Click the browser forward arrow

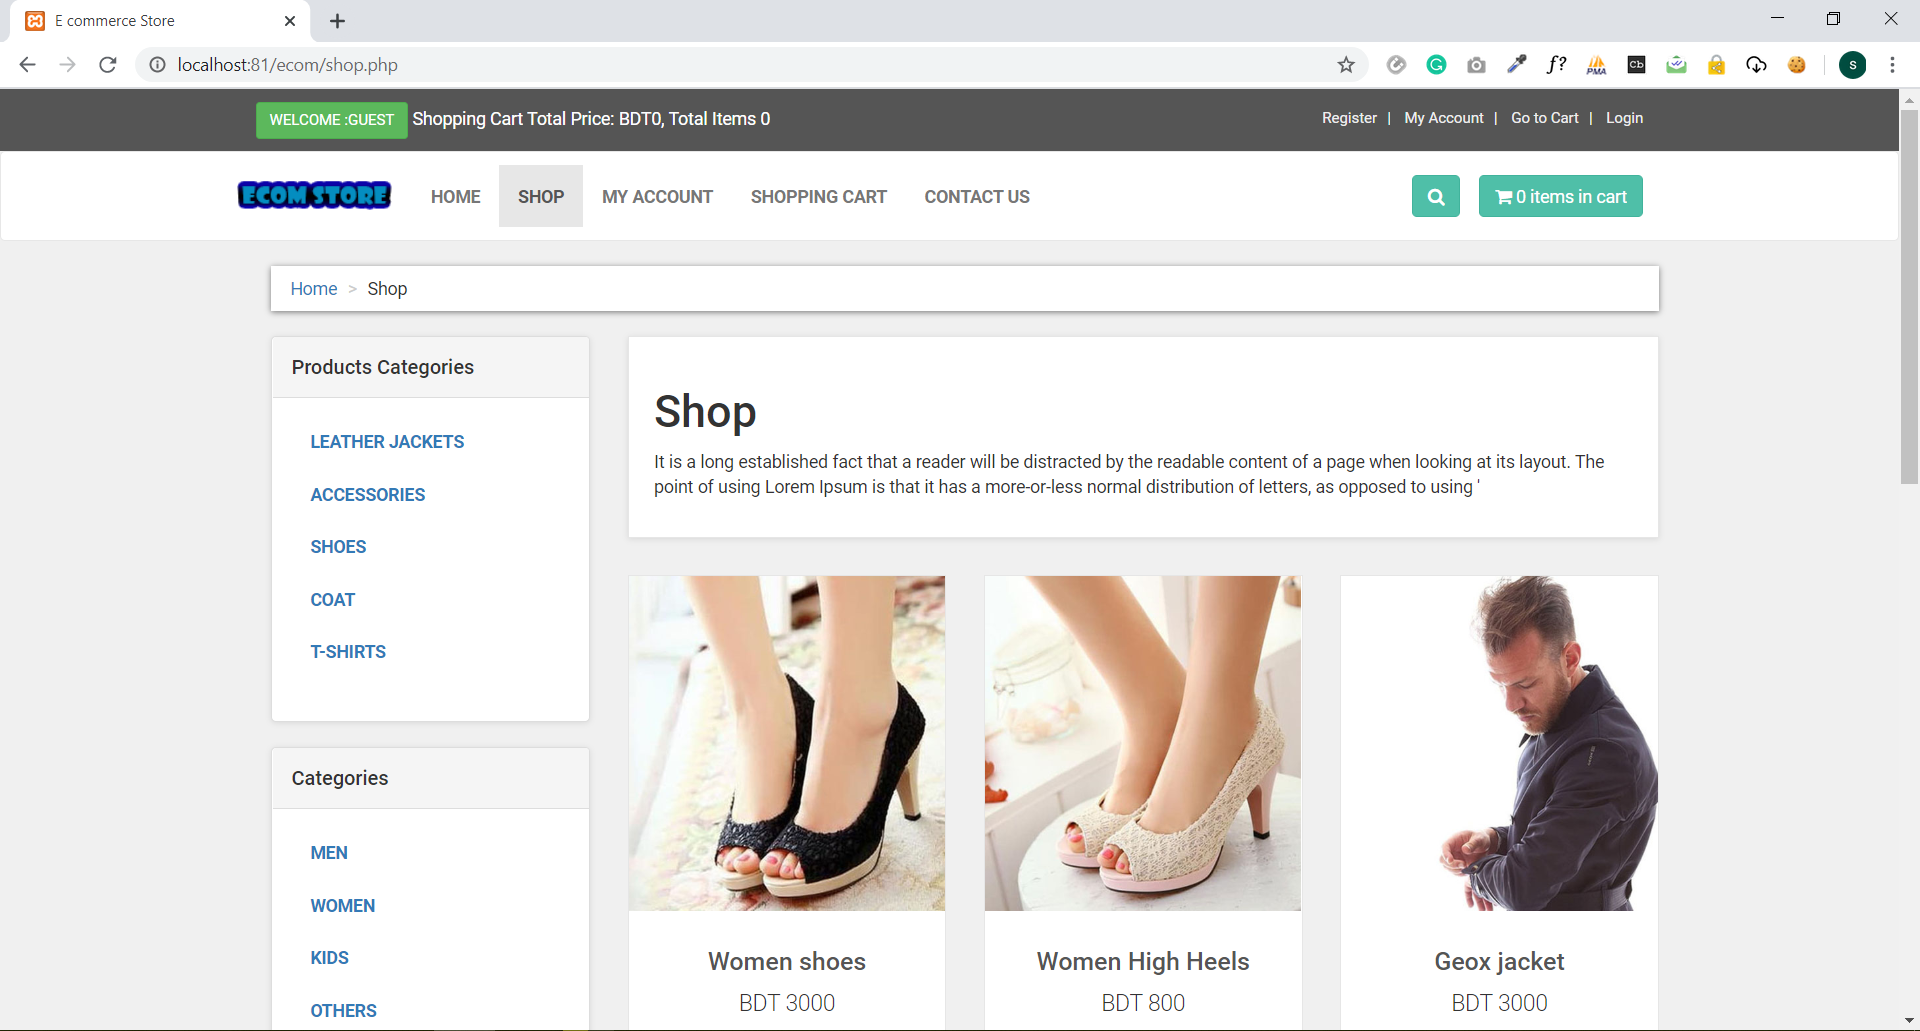tap(67, 65)
